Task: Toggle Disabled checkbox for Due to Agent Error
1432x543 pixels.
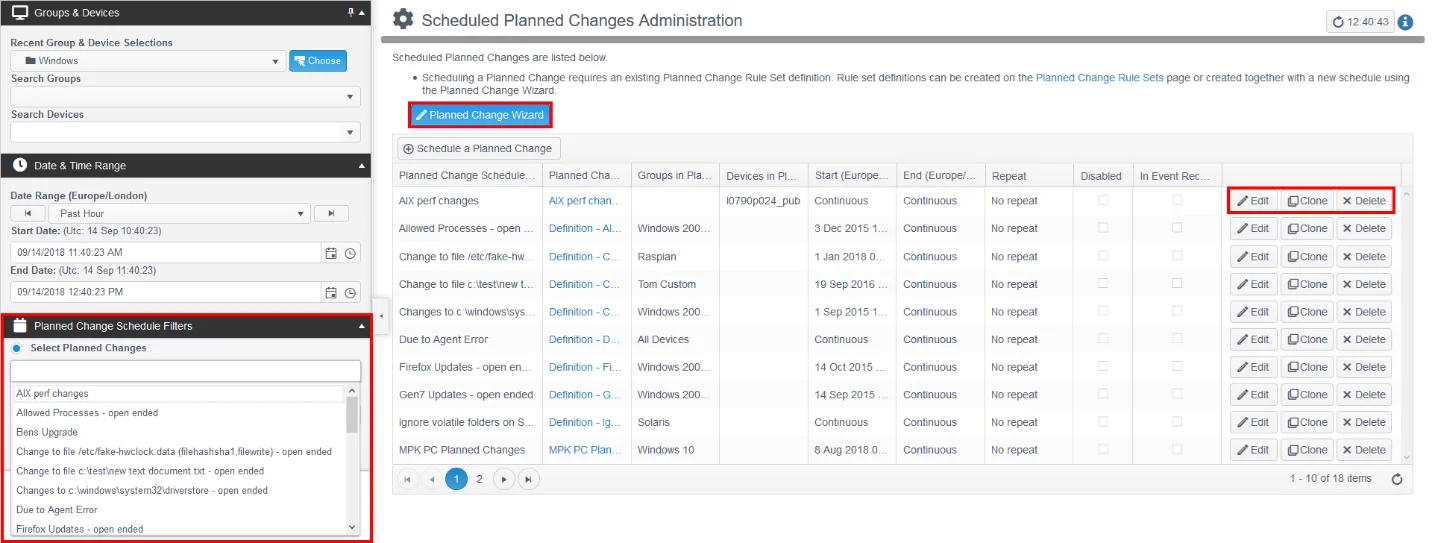Action: tap(1103, 339)
